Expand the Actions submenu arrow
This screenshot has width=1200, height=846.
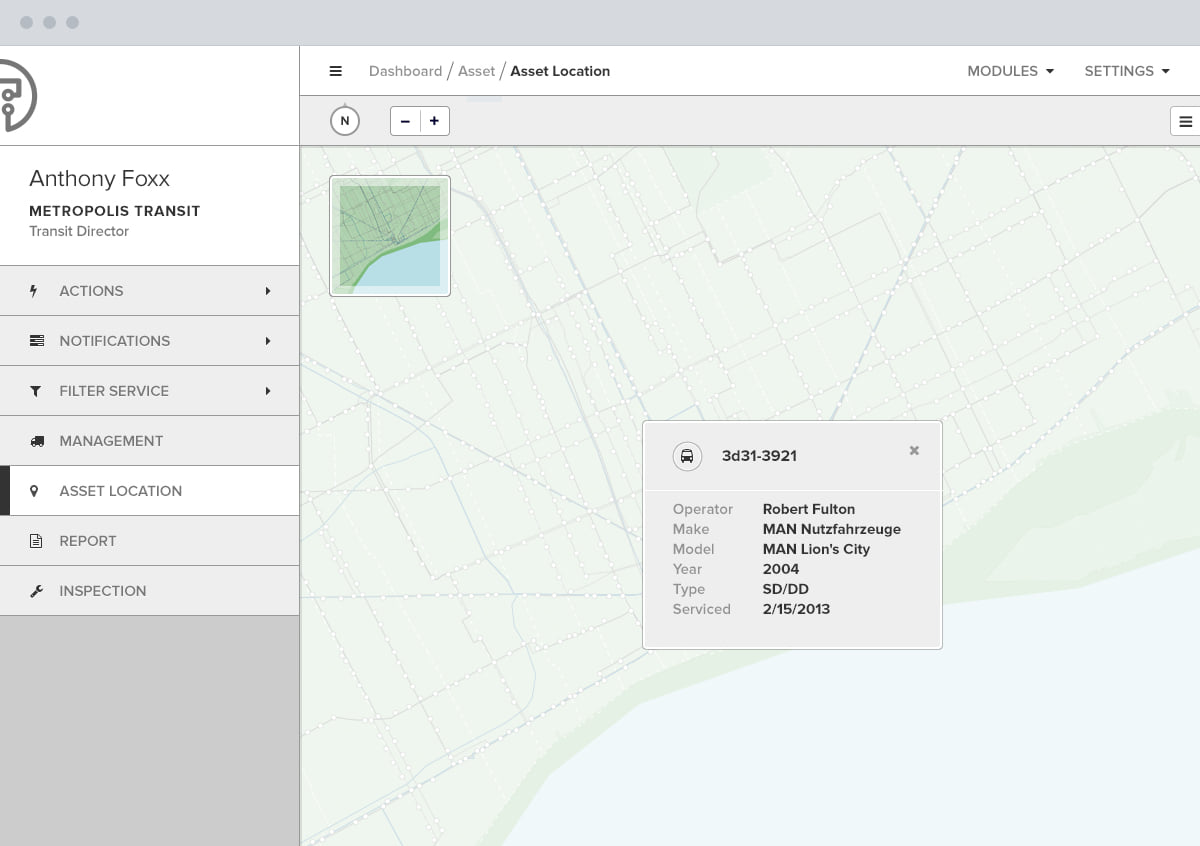click(268, 291)
